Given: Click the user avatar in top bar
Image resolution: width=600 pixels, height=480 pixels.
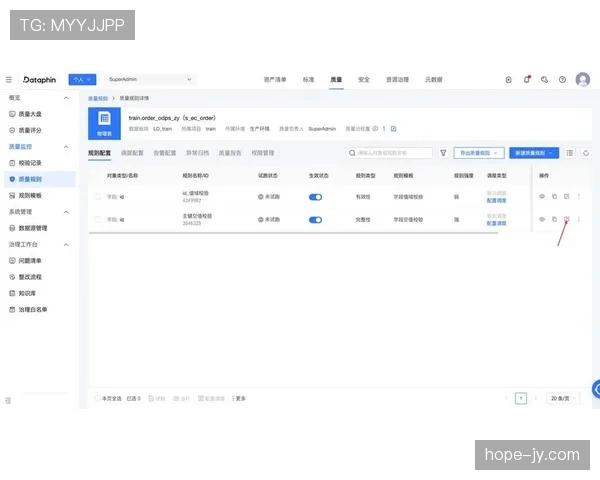Looking at the screenshot, I should (x=583, y=79).
